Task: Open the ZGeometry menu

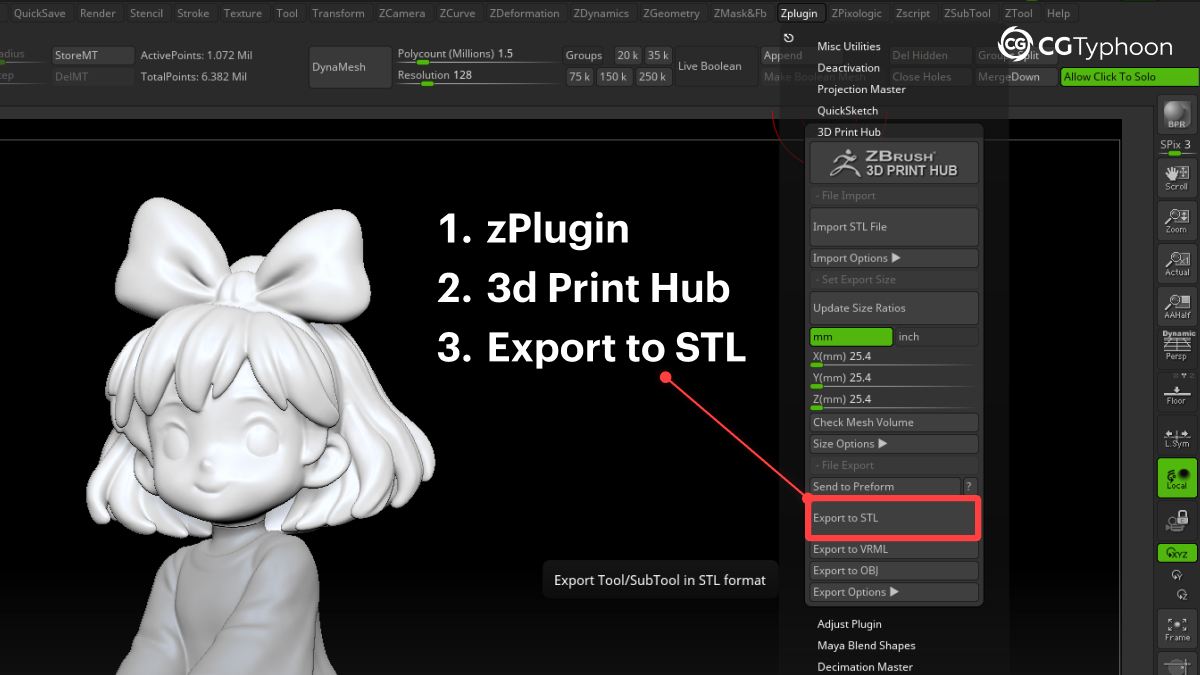Action: (671, 13)
